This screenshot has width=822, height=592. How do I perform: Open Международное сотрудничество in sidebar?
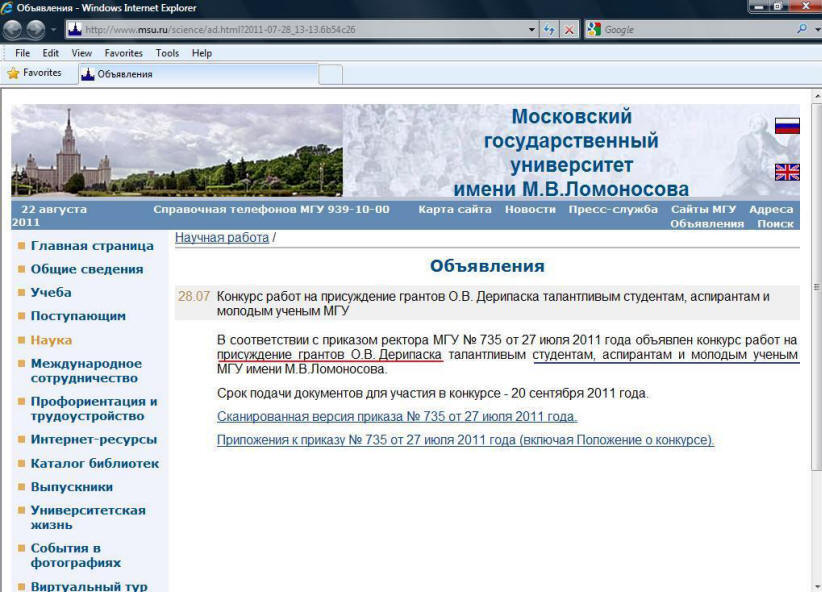coord(86,371)
